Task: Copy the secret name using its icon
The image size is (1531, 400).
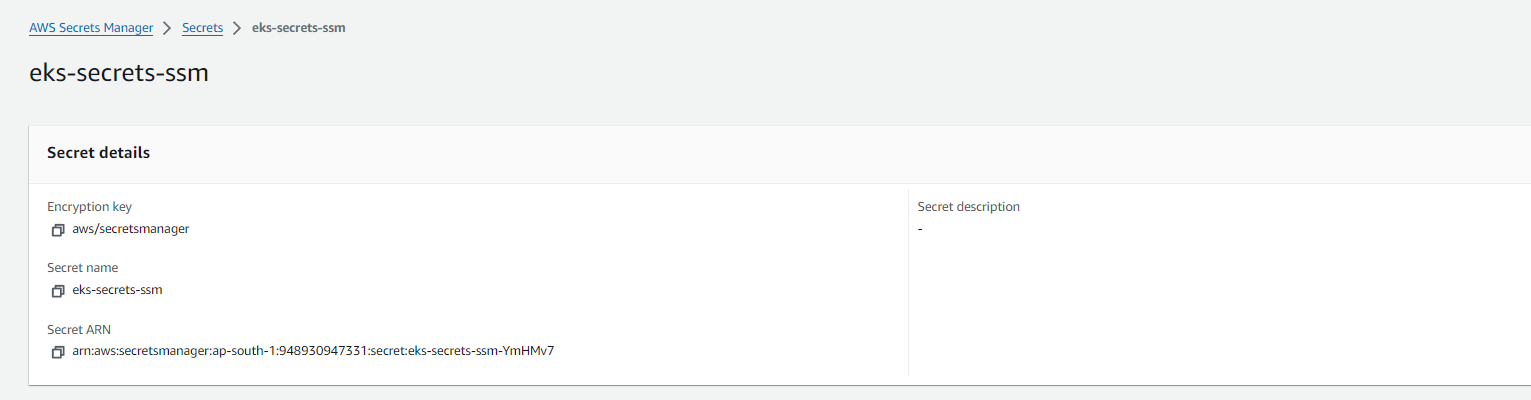Action: [58, 291]
